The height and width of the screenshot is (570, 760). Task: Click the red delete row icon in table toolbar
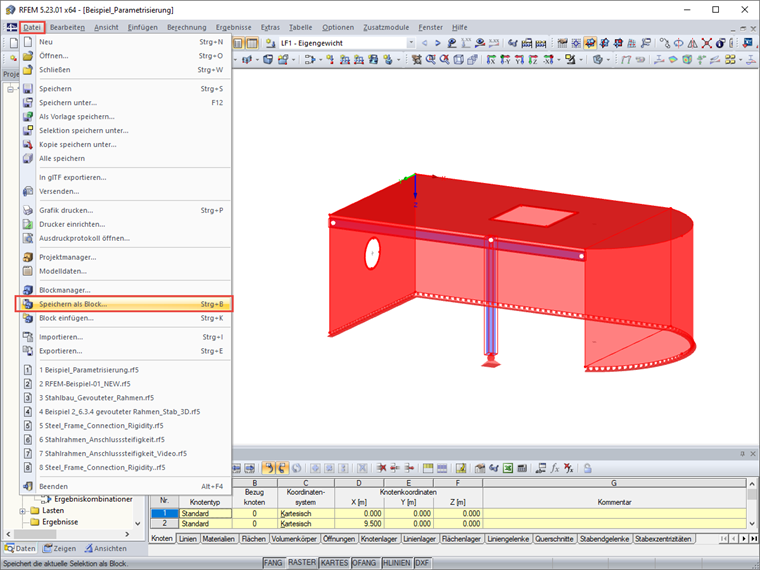tap(381, 468)
